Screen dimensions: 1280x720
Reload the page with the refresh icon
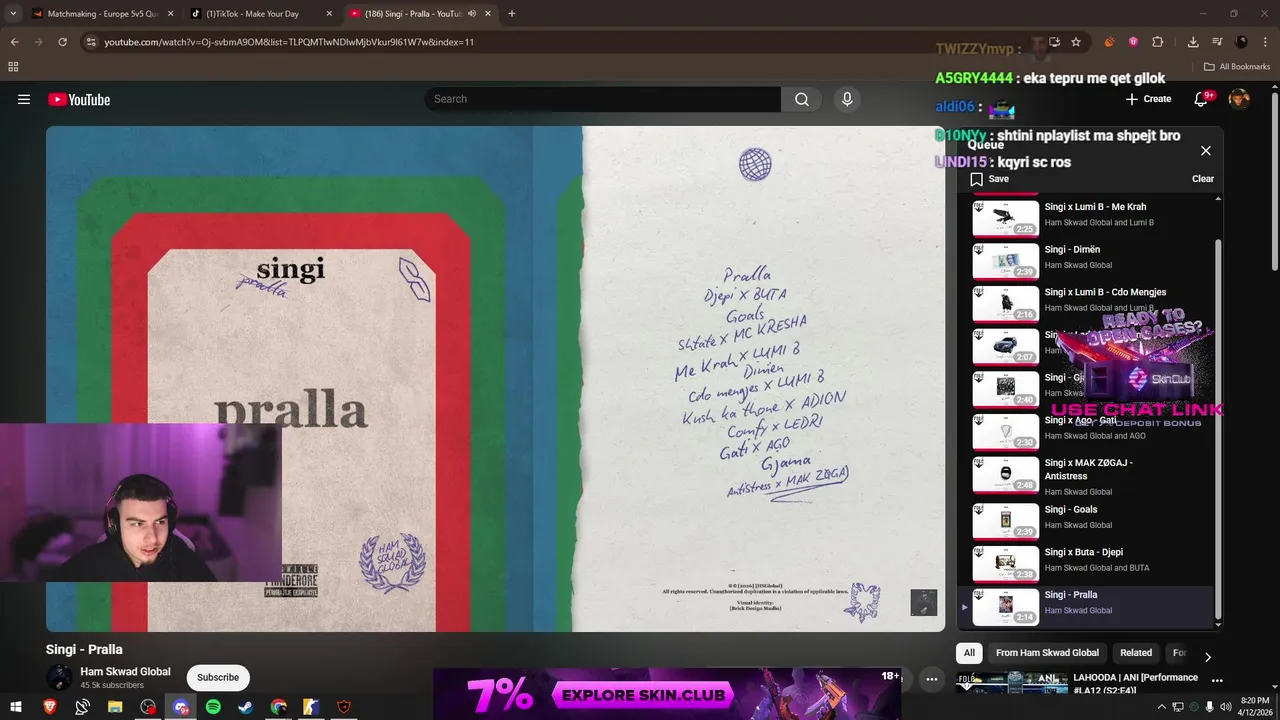coord(62,42)
